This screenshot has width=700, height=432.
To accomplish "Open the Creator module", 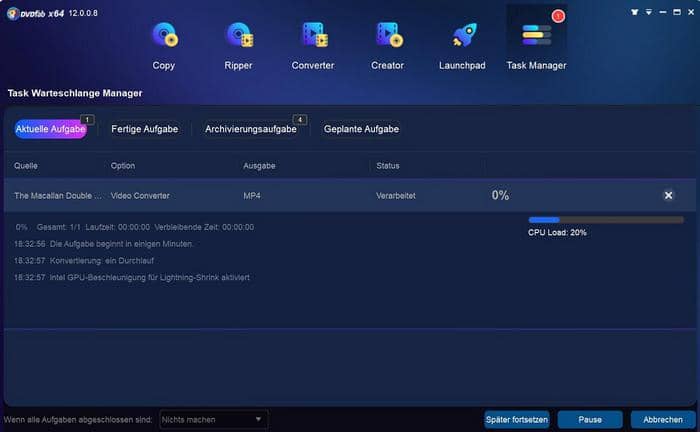I will 388,46.
